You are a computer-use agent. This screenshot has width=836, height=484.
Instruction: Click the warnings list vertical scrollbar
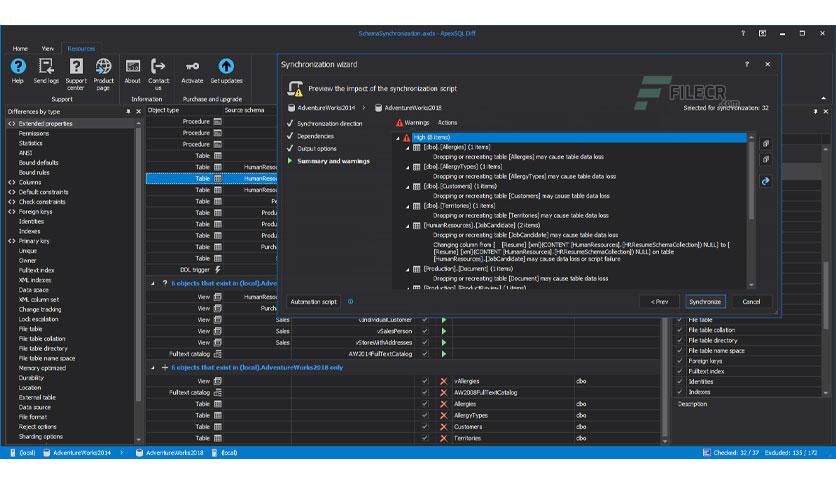[751, 179]
